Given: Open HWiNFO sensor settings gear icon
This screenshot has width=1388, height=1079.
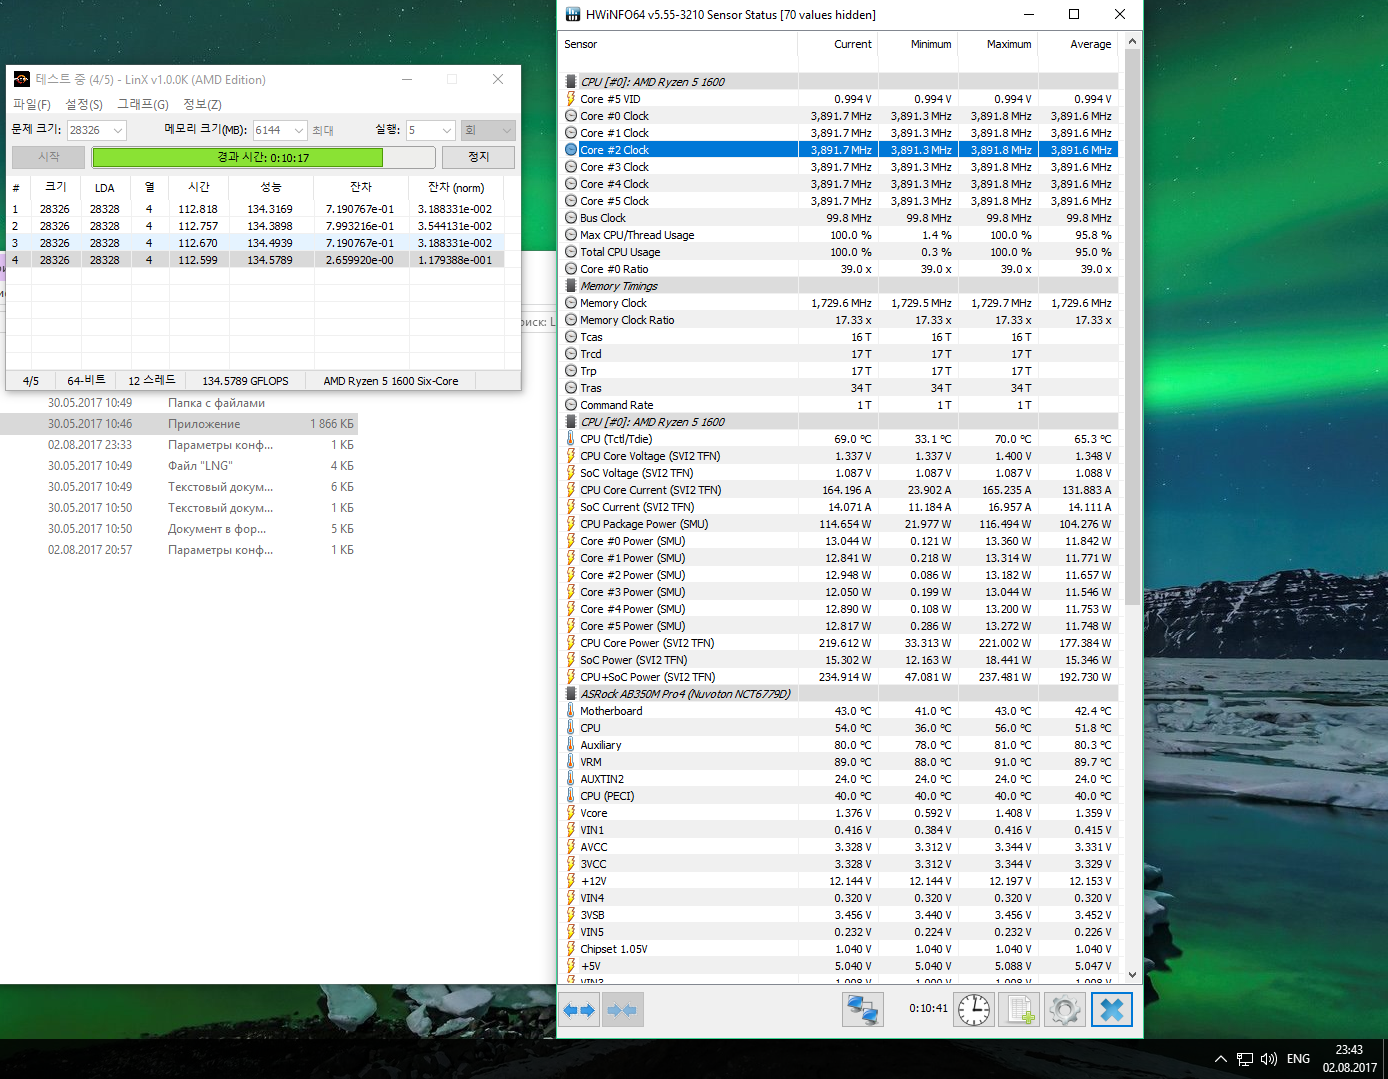Looking at the screenshot, I should 1064,1010.
